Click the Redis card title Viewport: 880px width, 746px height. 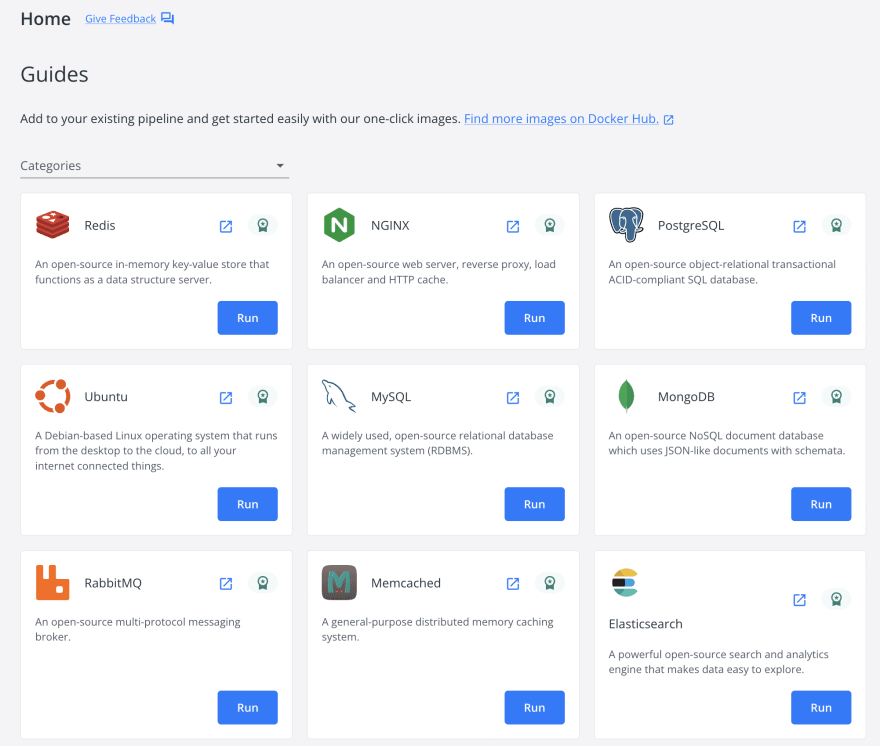100,226
